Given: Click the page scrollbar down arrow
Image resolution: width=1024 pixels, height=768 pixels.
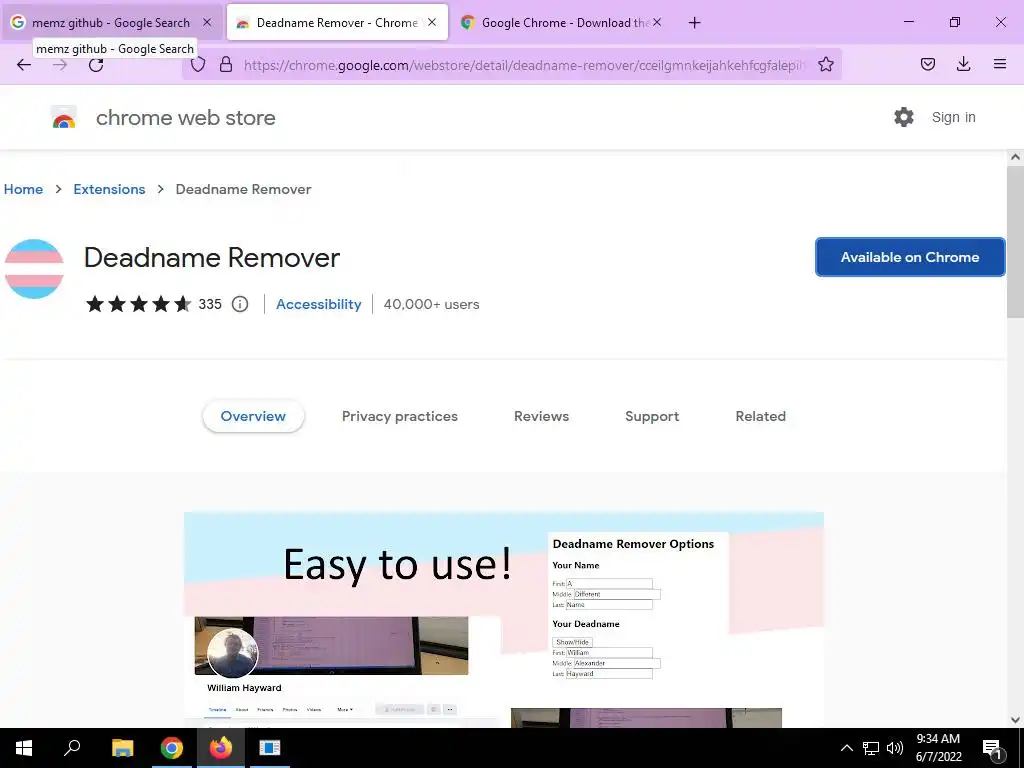Looking at the screenshot, I should tap(1015, 720).
